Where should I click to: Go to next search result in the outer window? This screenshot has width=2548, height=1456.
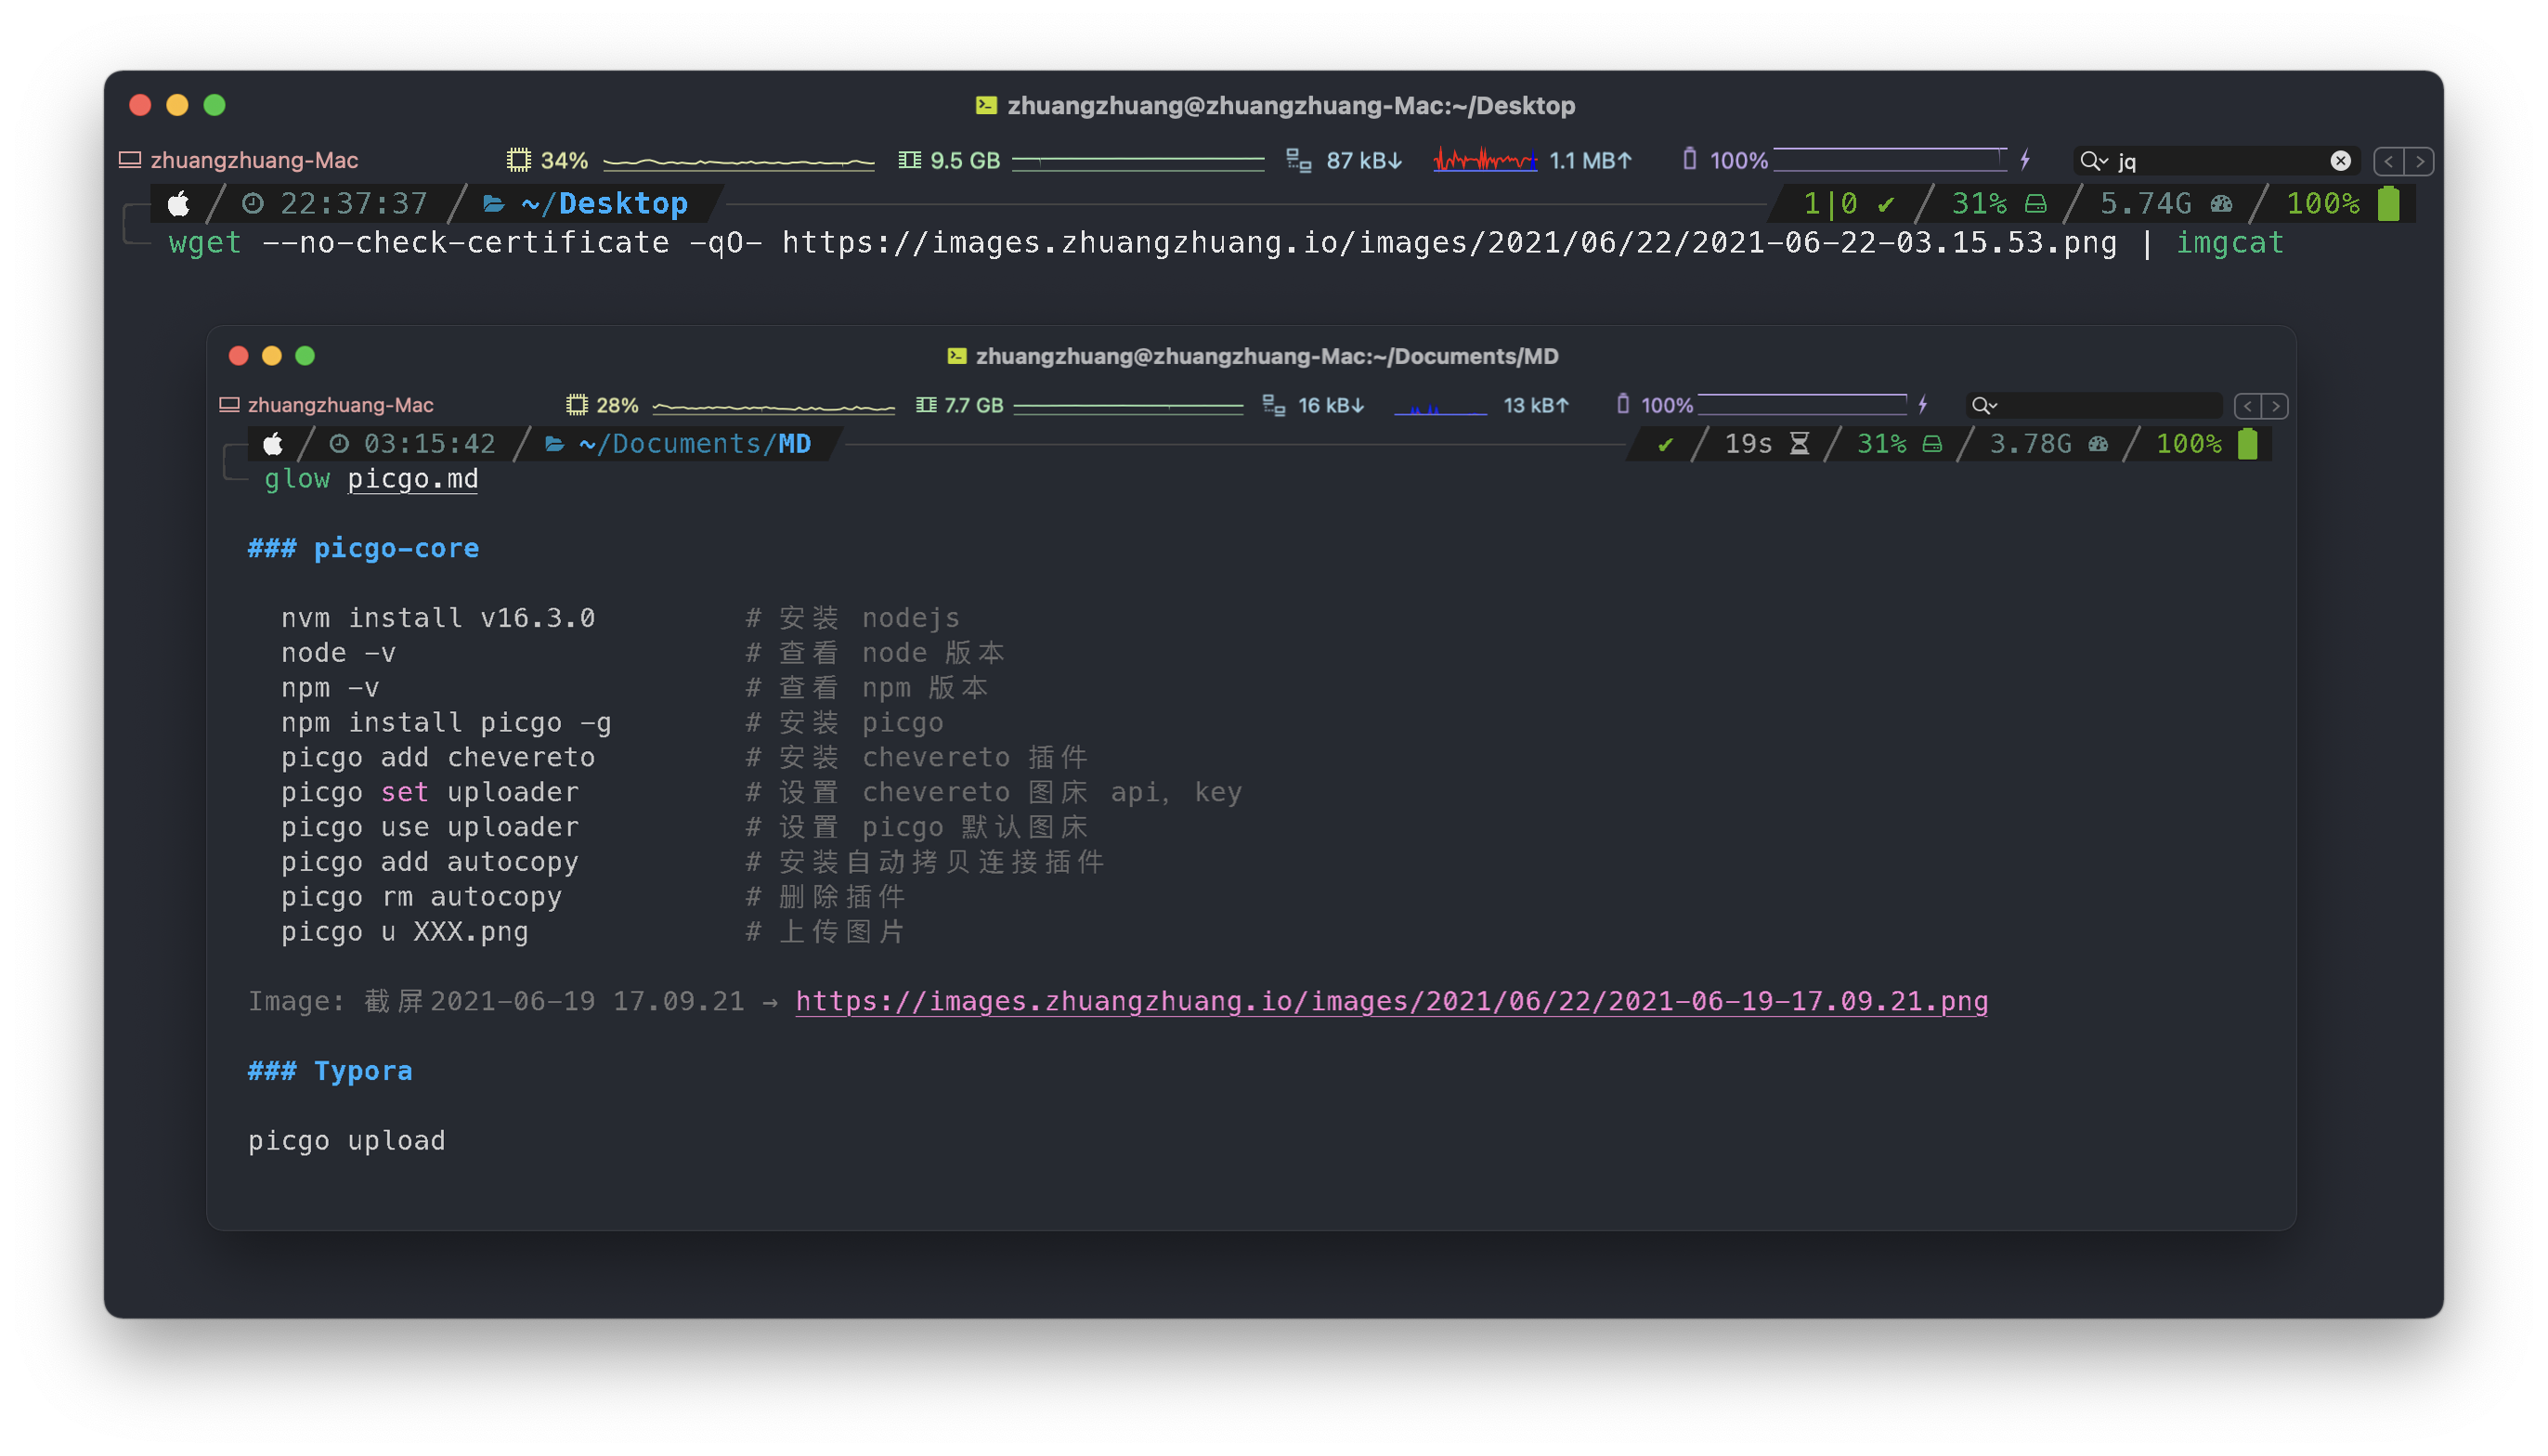[x=2419, y=161]
